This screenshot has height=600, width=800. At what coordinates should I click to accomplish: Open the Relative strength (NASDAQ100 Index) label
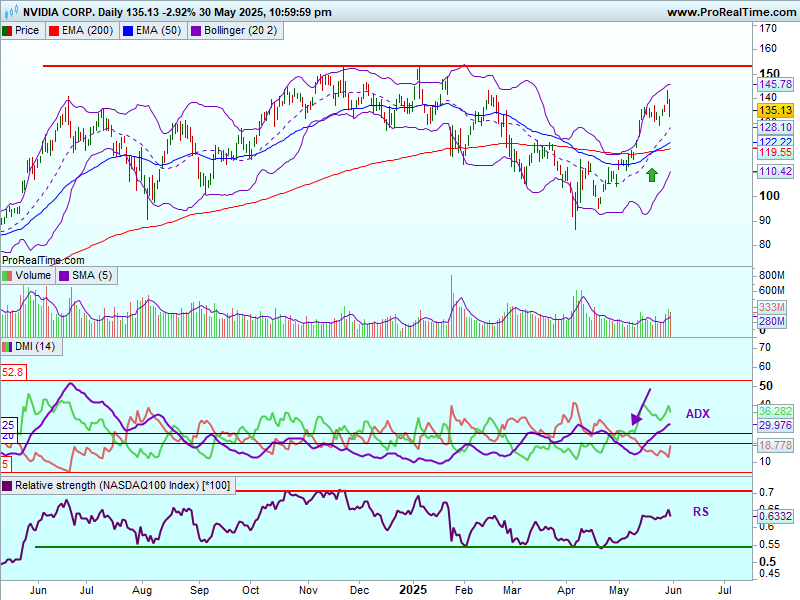point(115,486)
